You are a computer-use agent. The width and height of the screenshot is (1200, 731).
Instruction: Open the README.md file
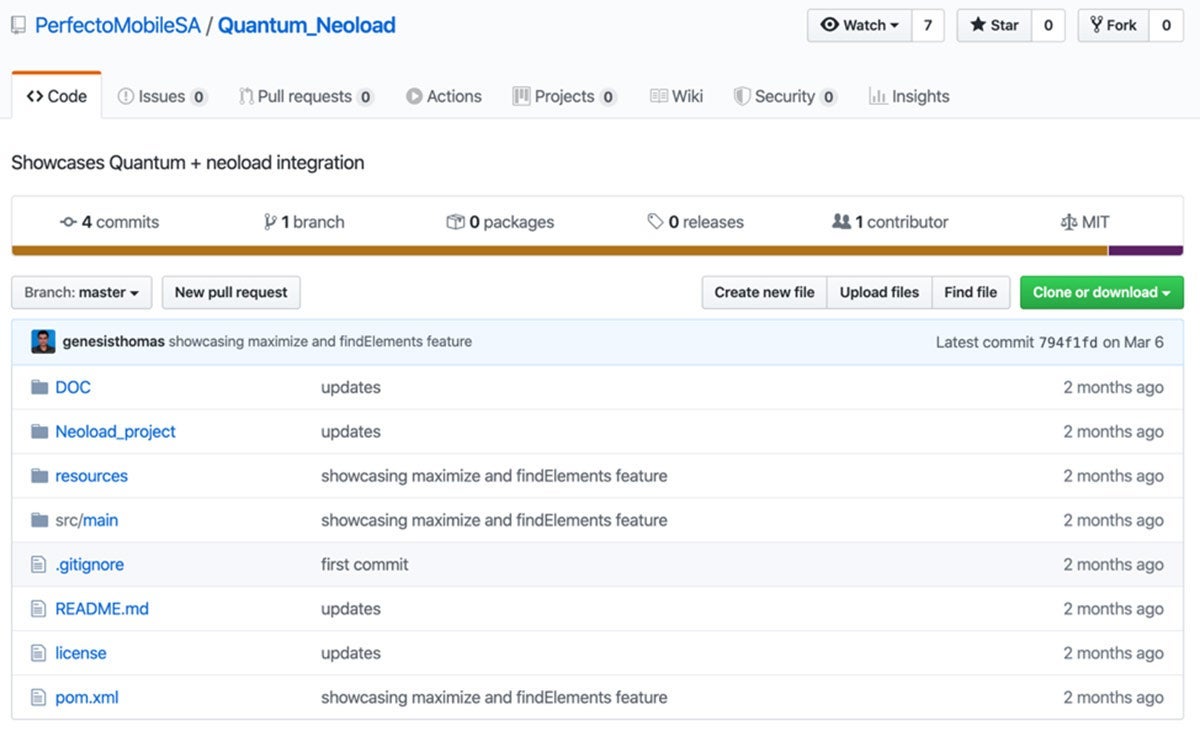coord(102,608)
